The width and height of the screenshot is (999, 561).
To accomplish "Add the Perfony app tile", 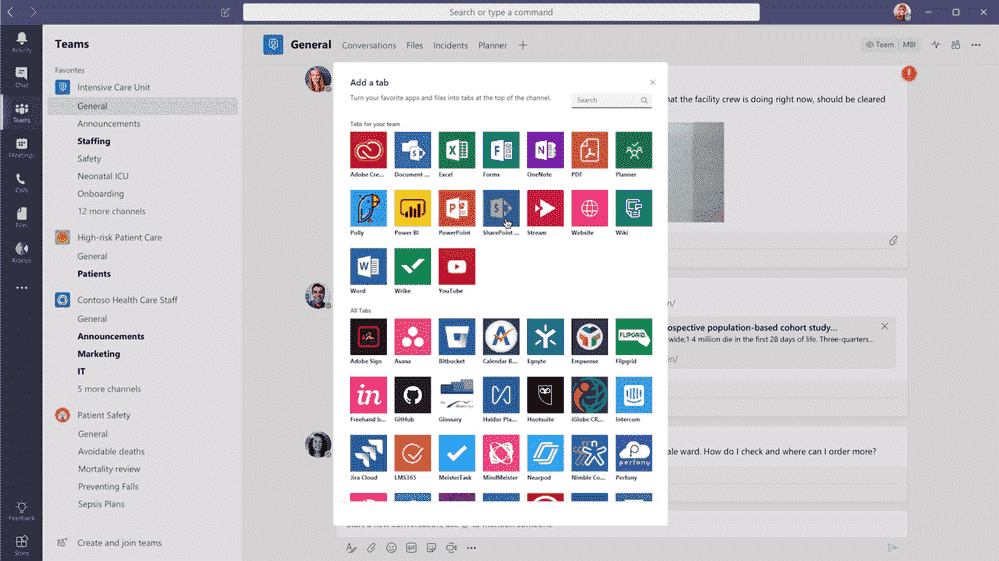I will (x=634, y=453).
